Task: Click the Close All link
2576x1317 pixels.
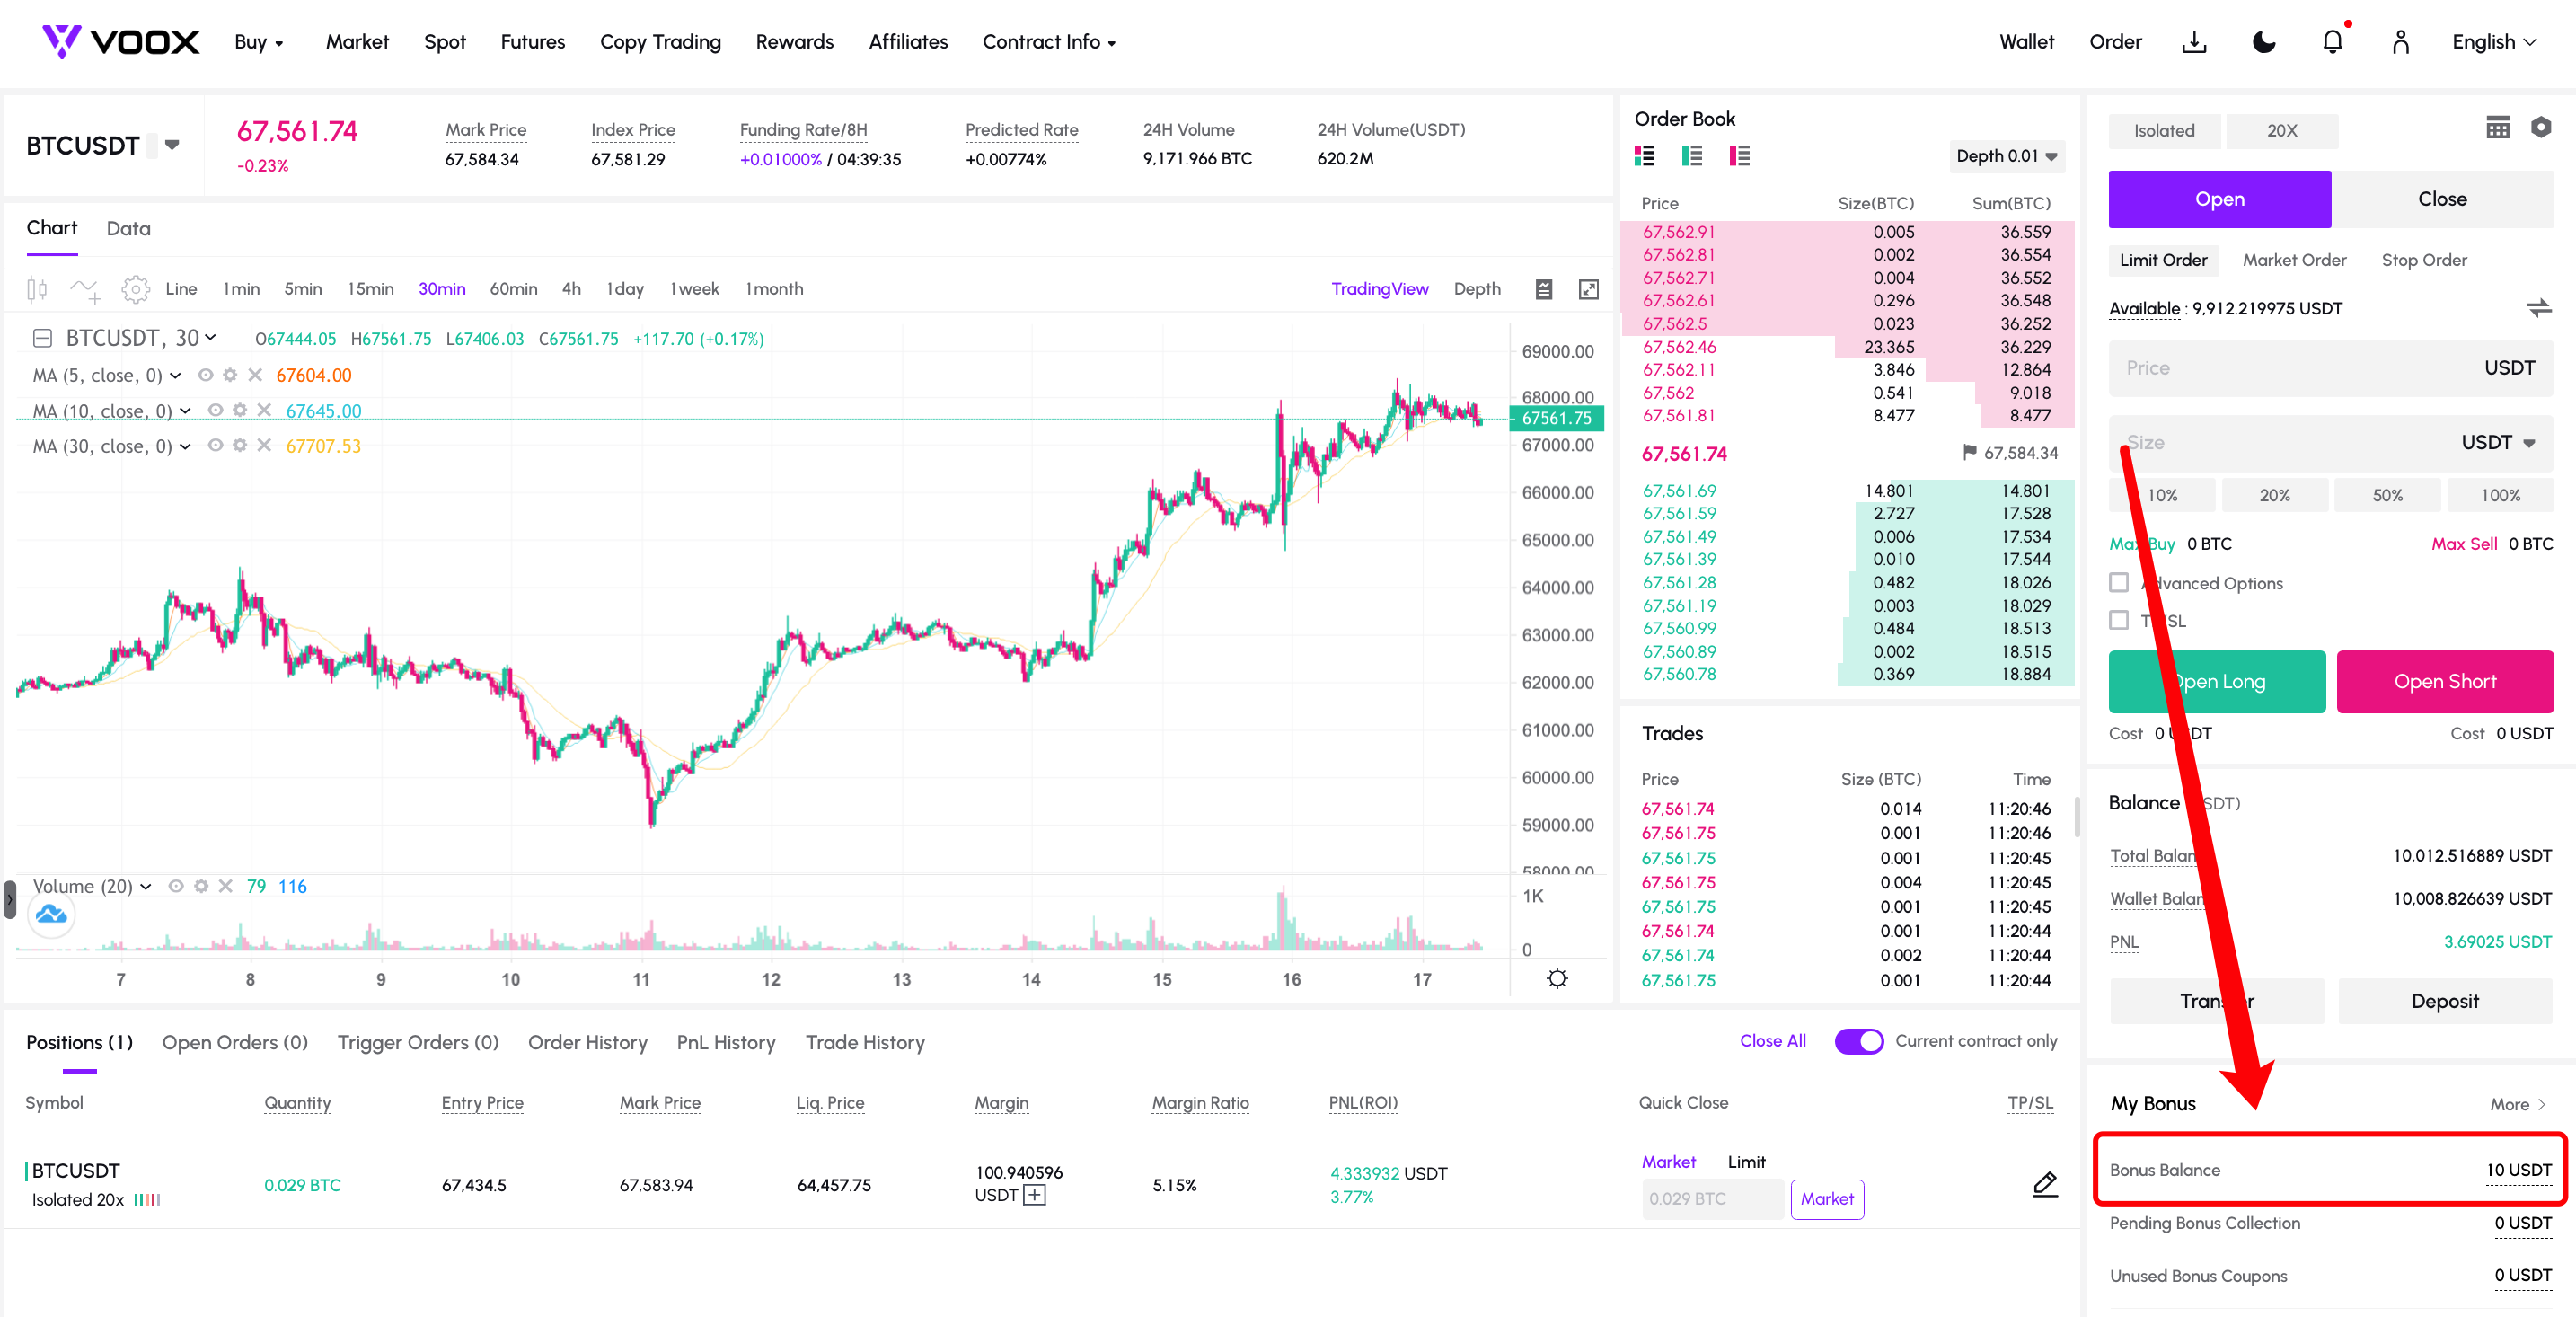Action: [1772, 1041]
